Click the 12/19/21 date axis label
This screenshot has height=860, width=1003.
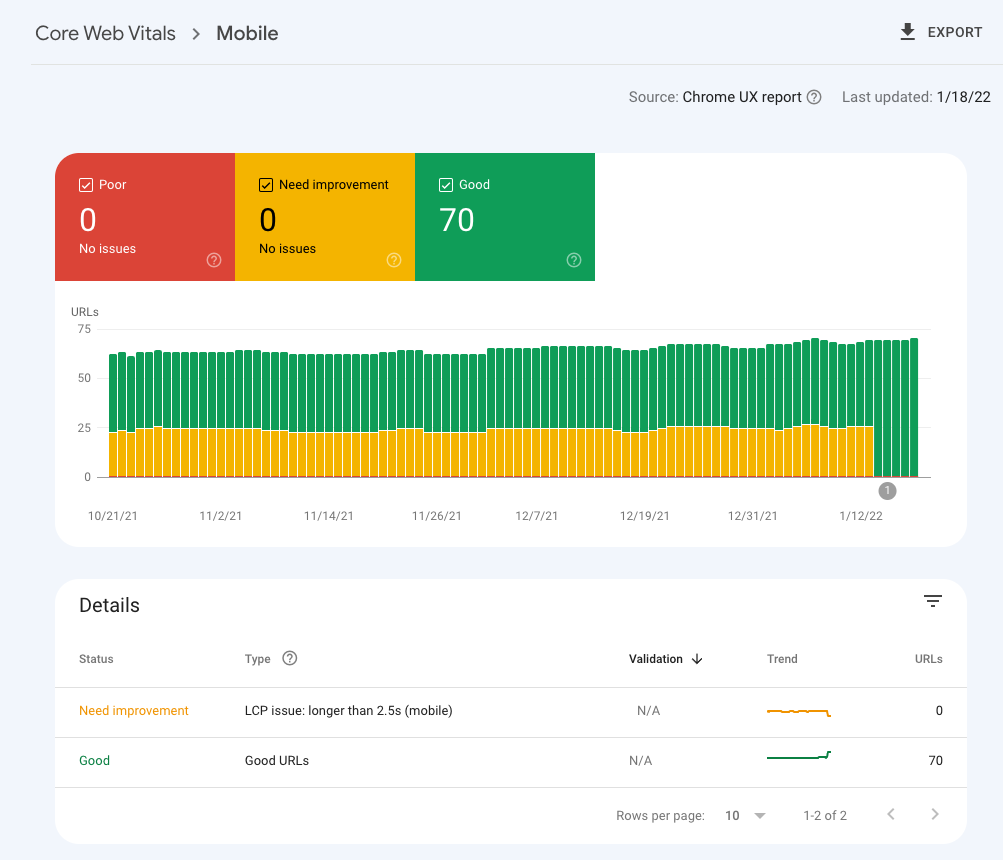click(x=645, y=516)
